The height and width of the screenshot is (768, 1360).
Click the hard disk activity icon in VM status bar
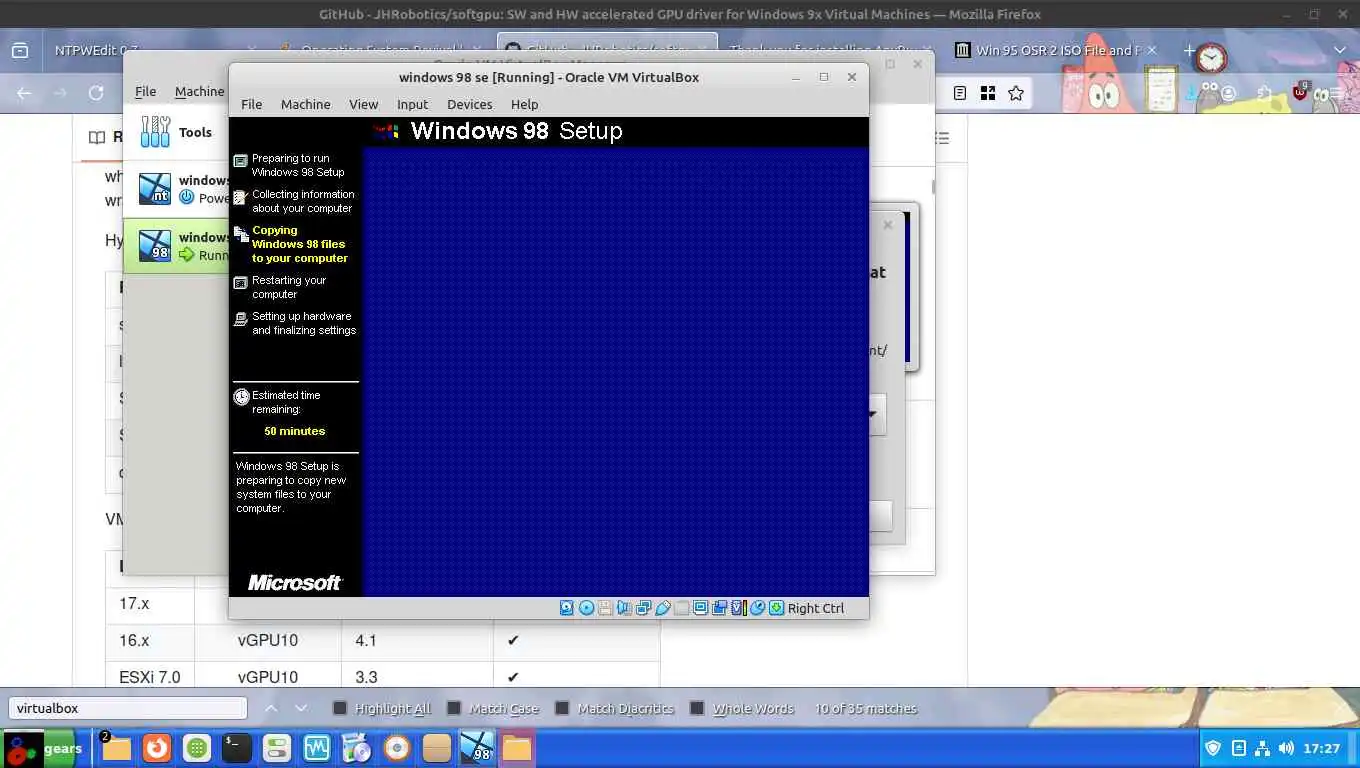click(x=567, y=608)
